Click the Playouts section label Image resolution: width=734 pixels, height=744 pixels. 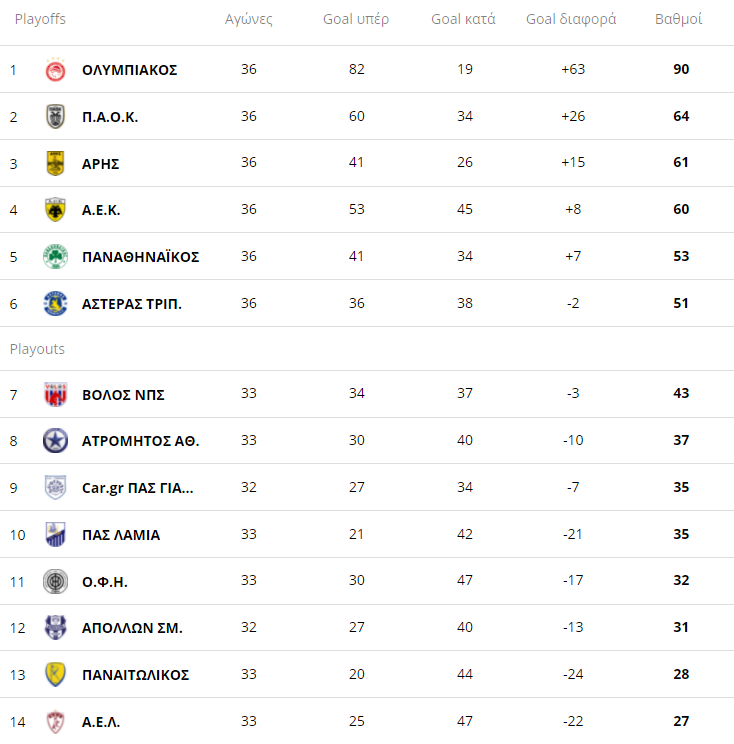point(37,349)
